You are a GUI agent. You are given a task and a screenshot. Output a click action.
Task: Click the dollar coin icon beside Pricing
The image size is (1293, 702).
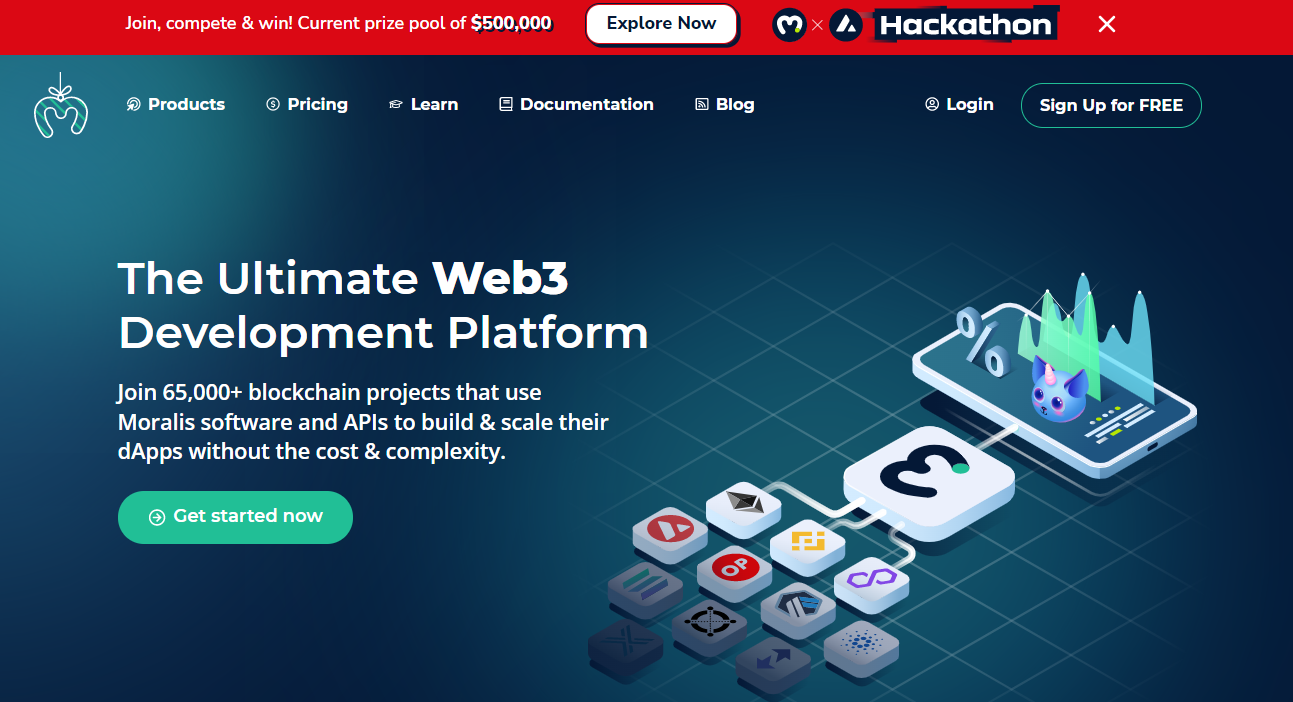(x=273, y=104)
